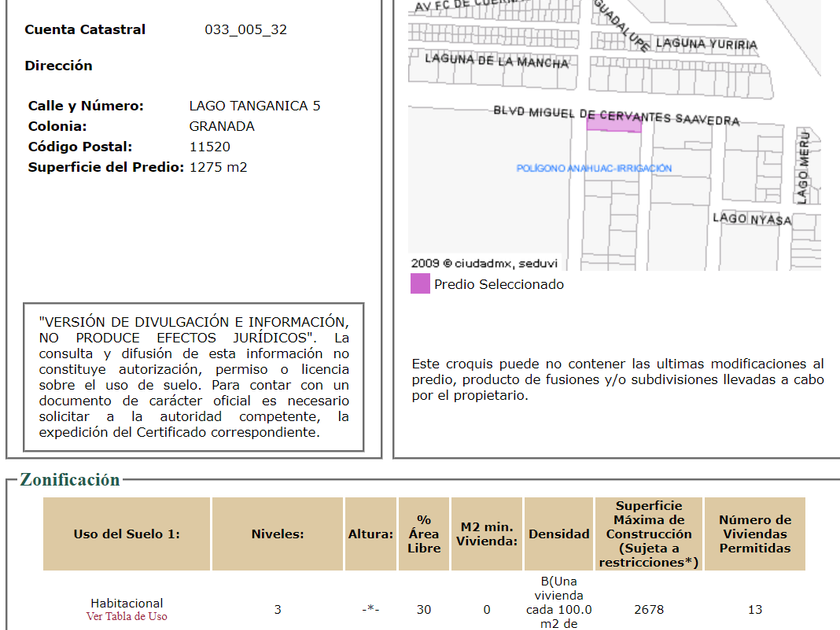Click the Densidad column header
The height and width of the screenshot is (630, 840).
pyautogui.click(x=559, y=534)
